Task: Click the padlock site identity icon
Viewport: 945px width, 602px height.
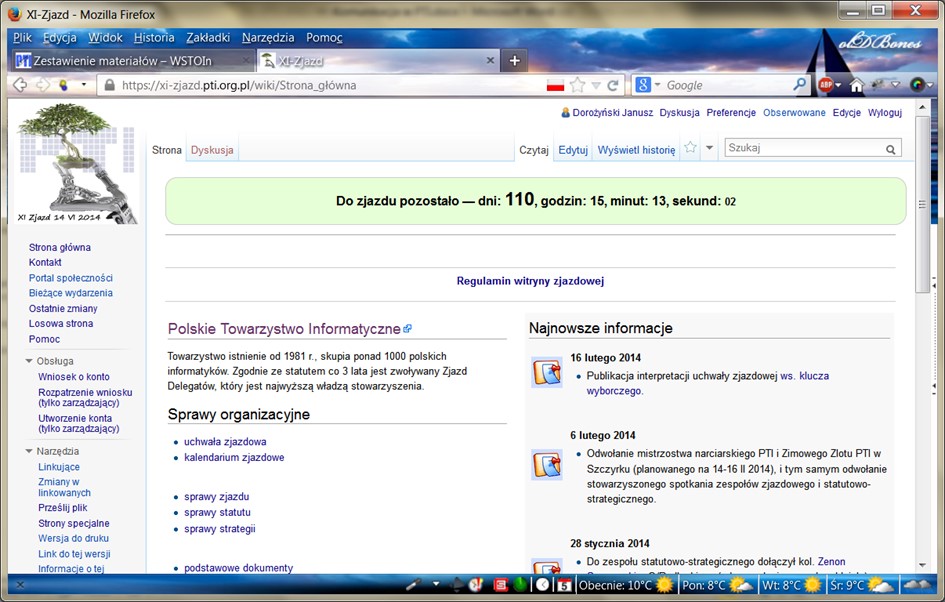Action: (x=109, y=85)
